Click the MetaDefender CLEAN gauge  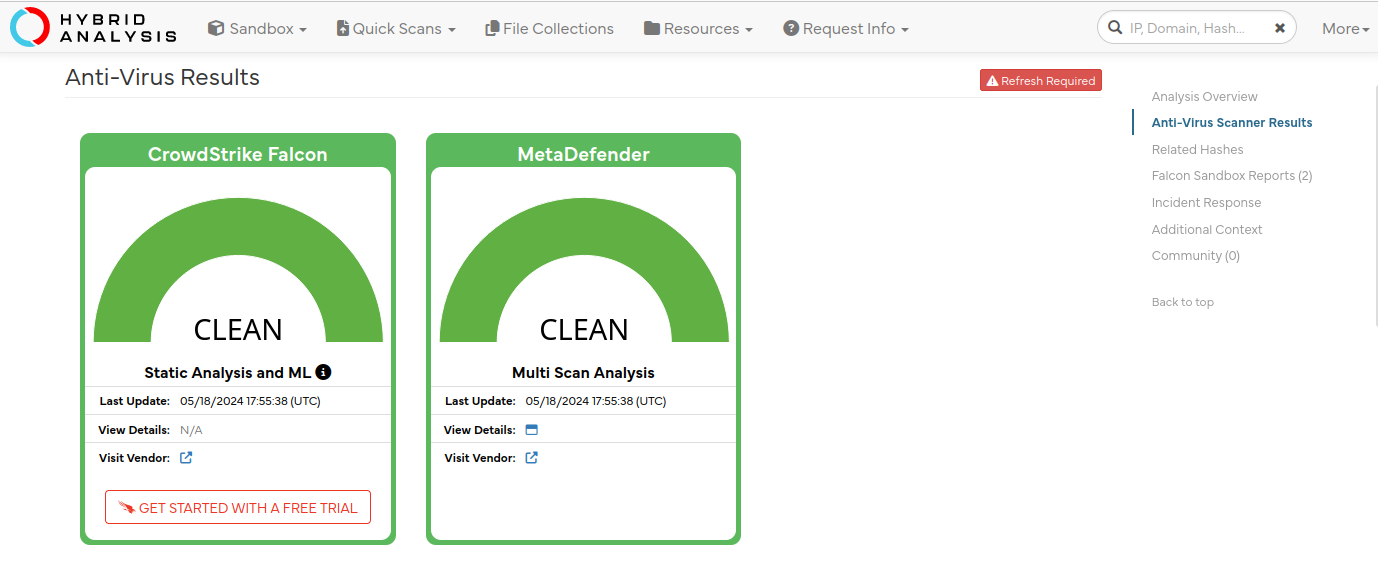pyautogui.click(x=583, y=272)
